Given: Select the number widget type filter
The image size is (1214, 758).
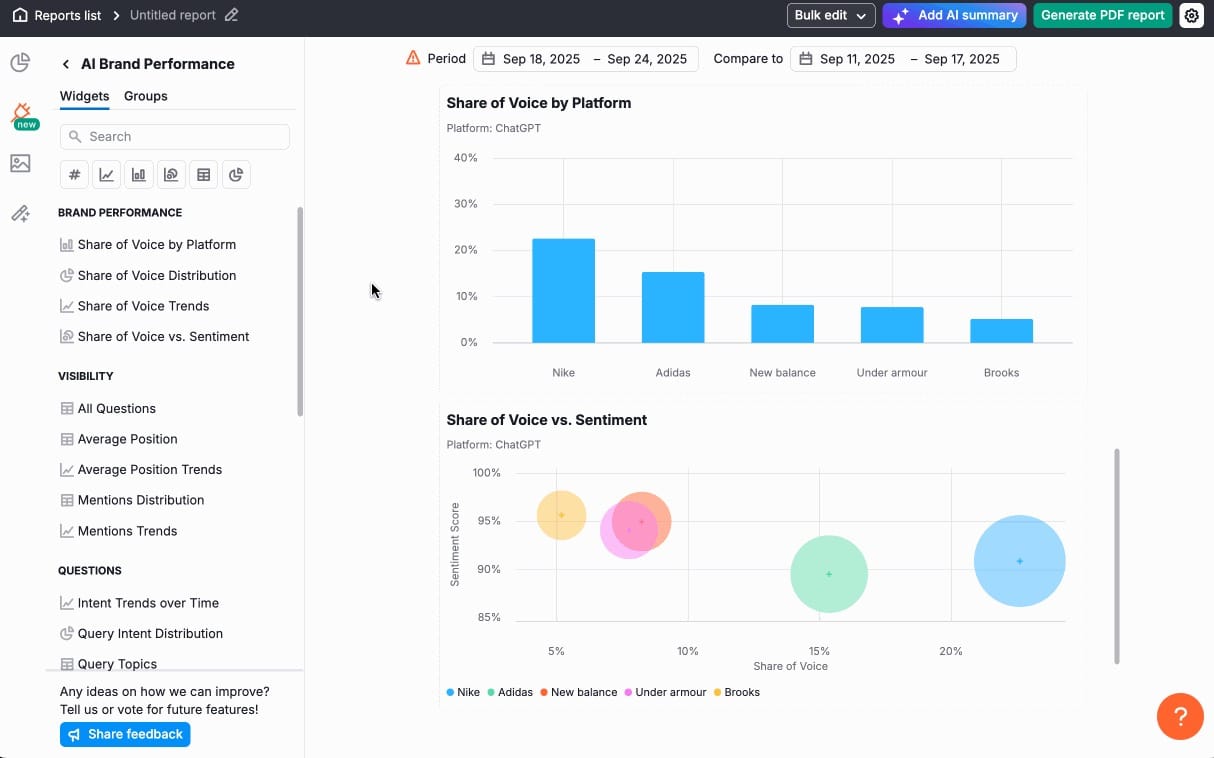Looking at the screenshot, I should click(74, 174).
